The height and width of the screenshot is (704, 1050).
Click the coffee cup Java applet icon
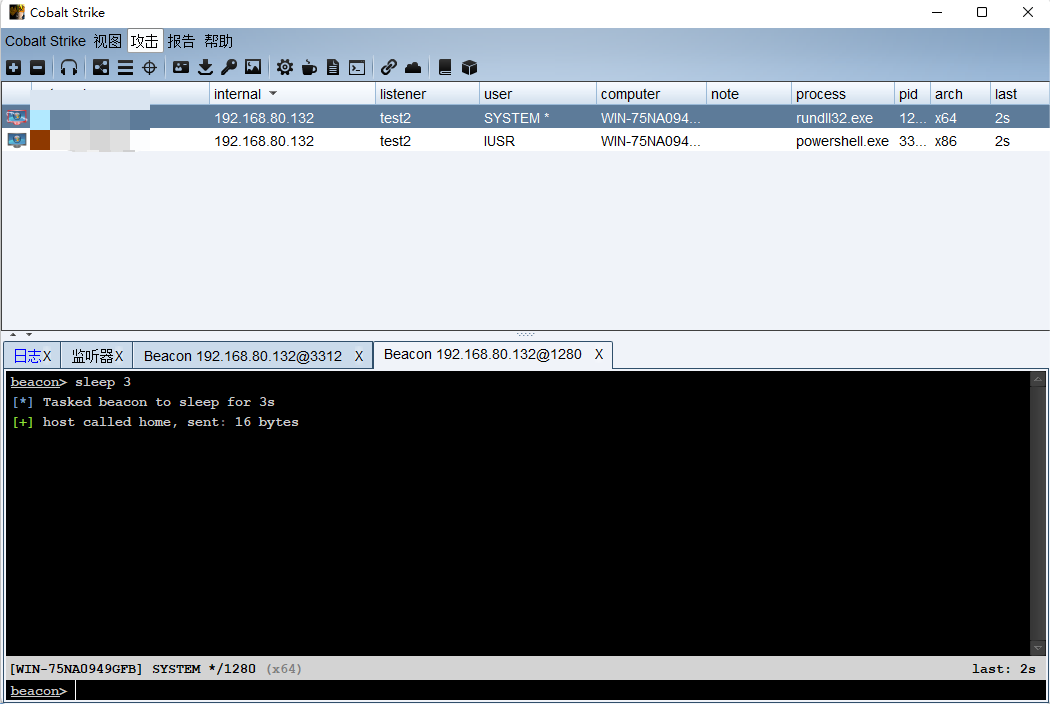click(309, 68)
